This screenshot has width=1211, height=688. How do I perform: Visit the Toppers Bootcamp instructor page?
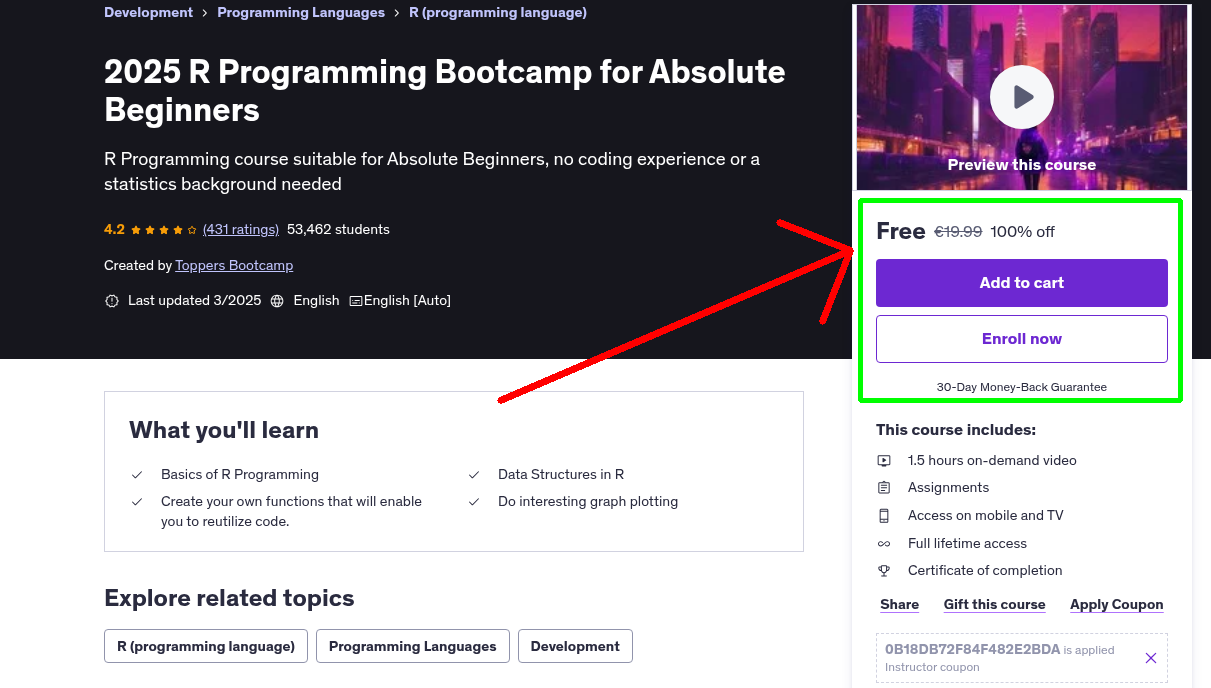[233, 265]
